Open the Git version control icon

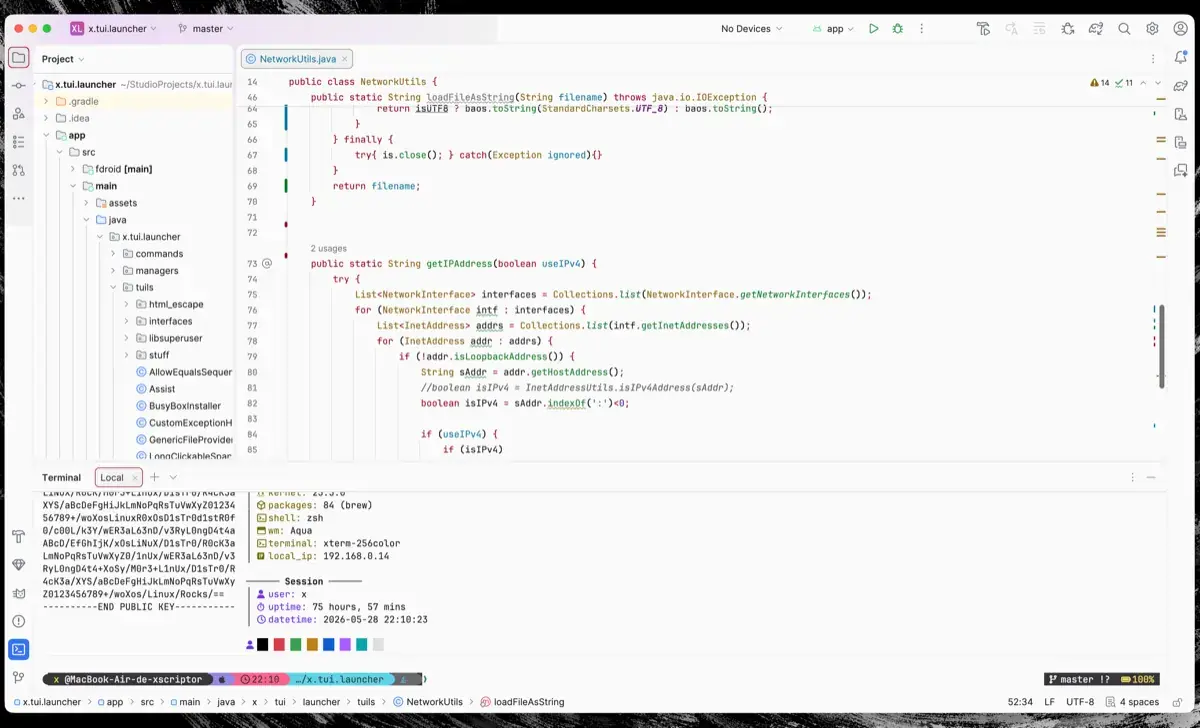coord(18,677)
